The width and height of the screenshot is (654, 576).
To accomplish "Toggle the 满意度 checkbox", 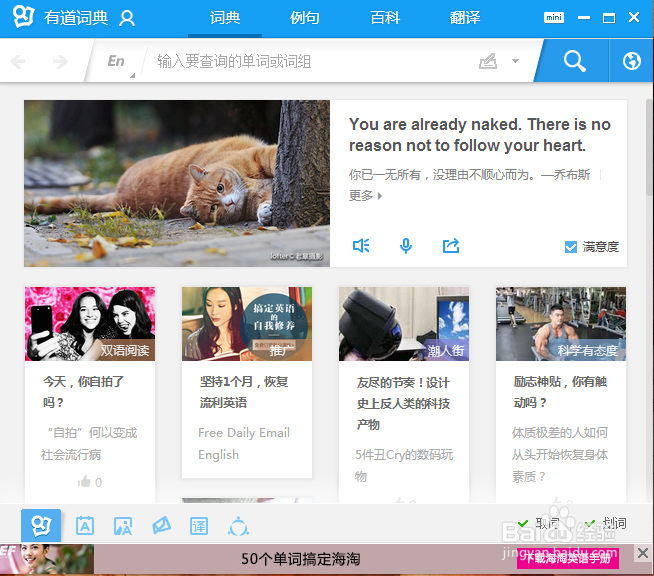I will [571, 247].
